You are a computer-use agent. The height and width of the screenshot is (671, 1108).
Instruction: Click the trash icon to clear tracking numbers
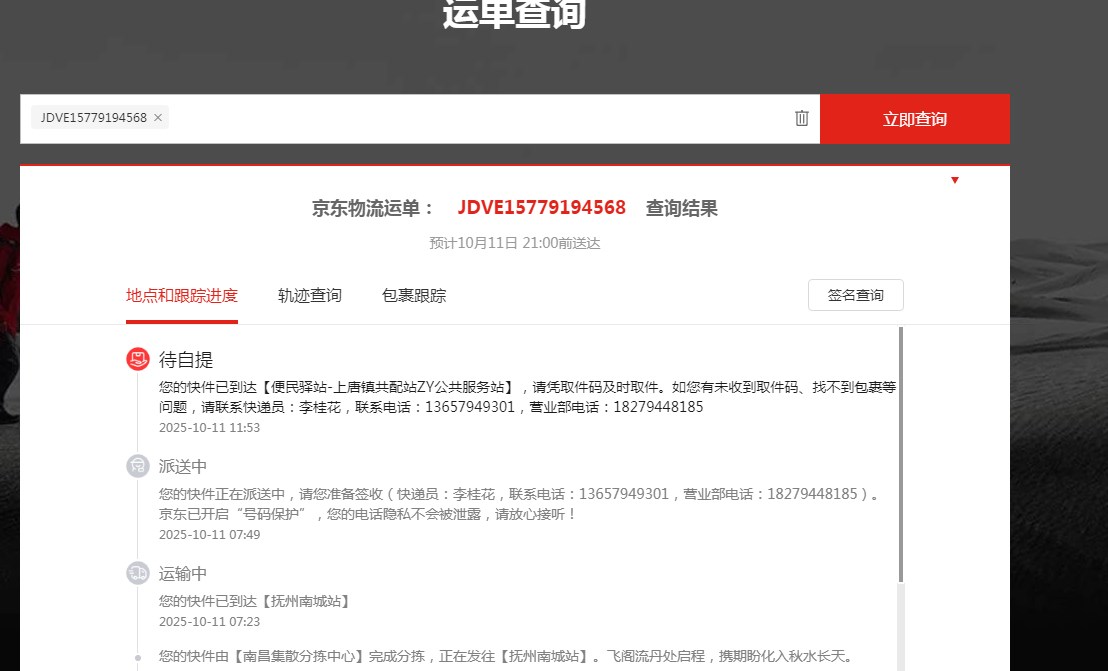coord(801,118)
